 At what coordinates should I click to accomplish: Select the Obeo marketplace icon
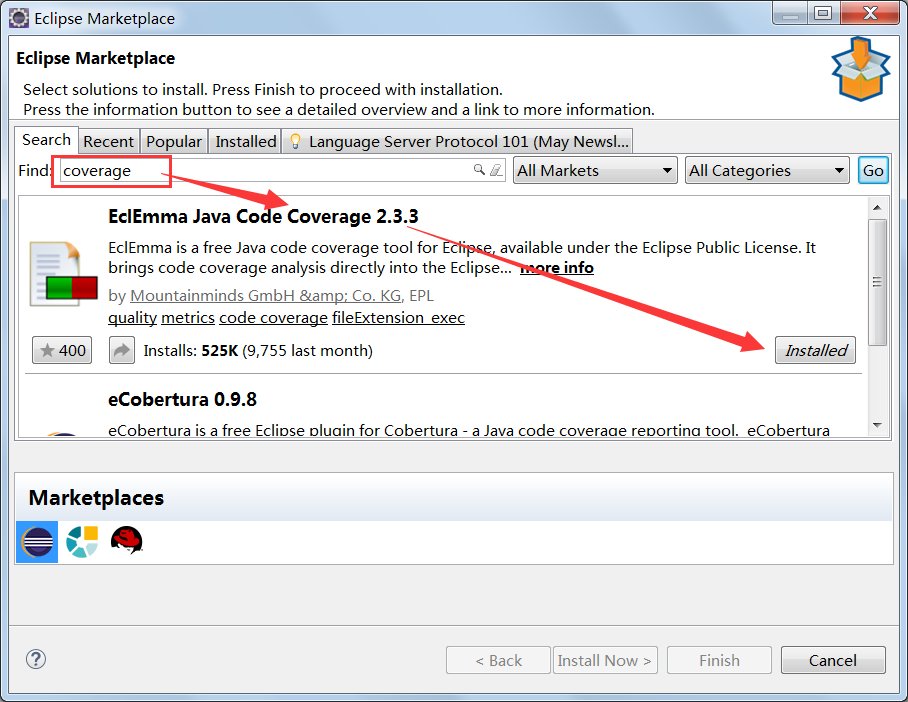[82, 542]
